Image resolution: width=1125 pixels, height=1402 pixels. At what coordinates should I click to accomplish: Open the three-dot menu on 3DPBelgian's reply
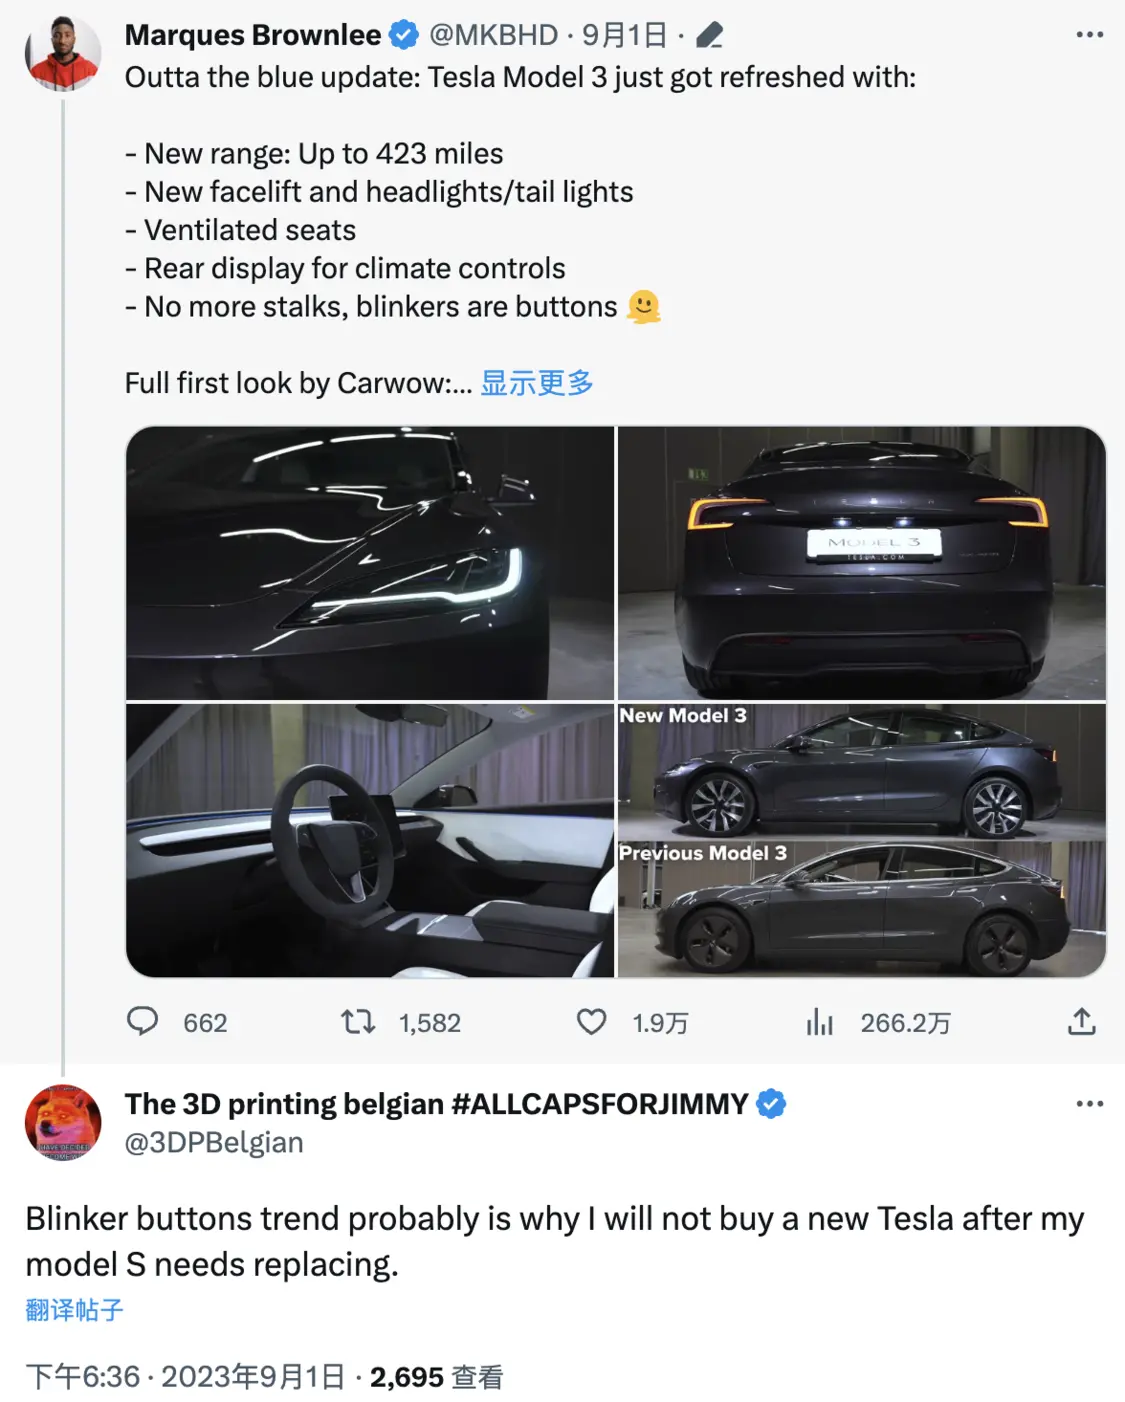[1089, 1104]
